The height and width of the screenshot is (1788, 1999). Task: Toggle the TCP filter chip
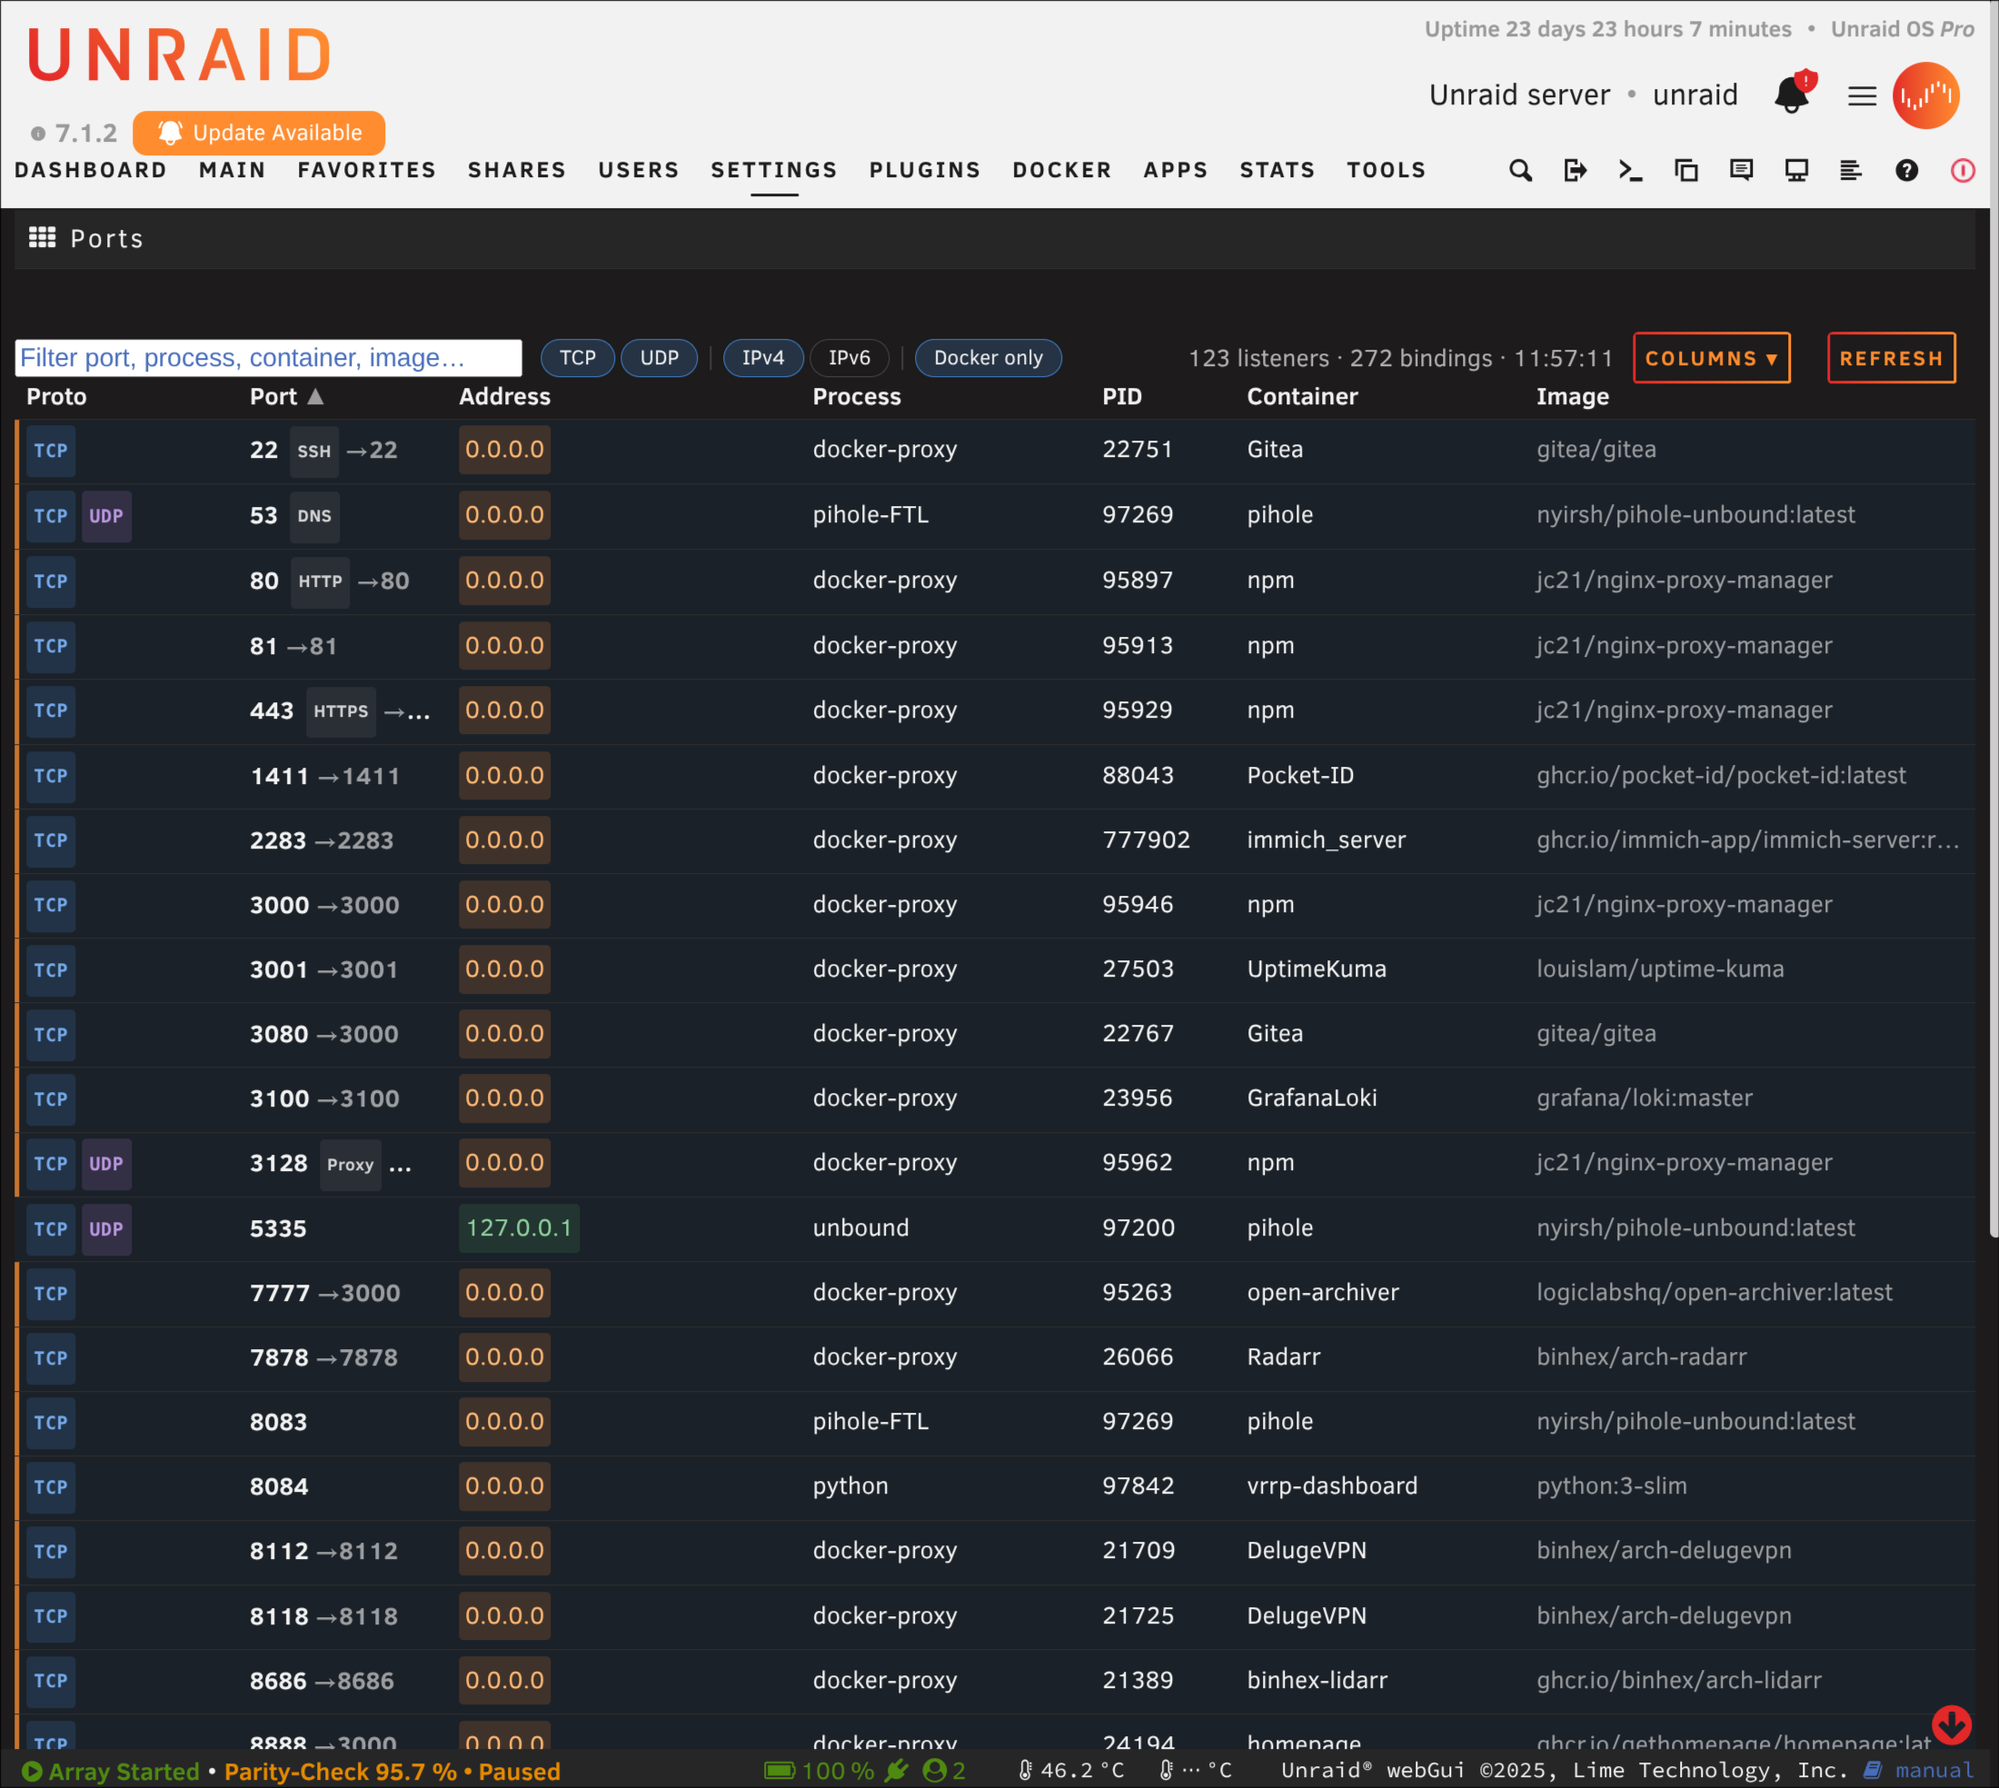(x=577, y=358)
